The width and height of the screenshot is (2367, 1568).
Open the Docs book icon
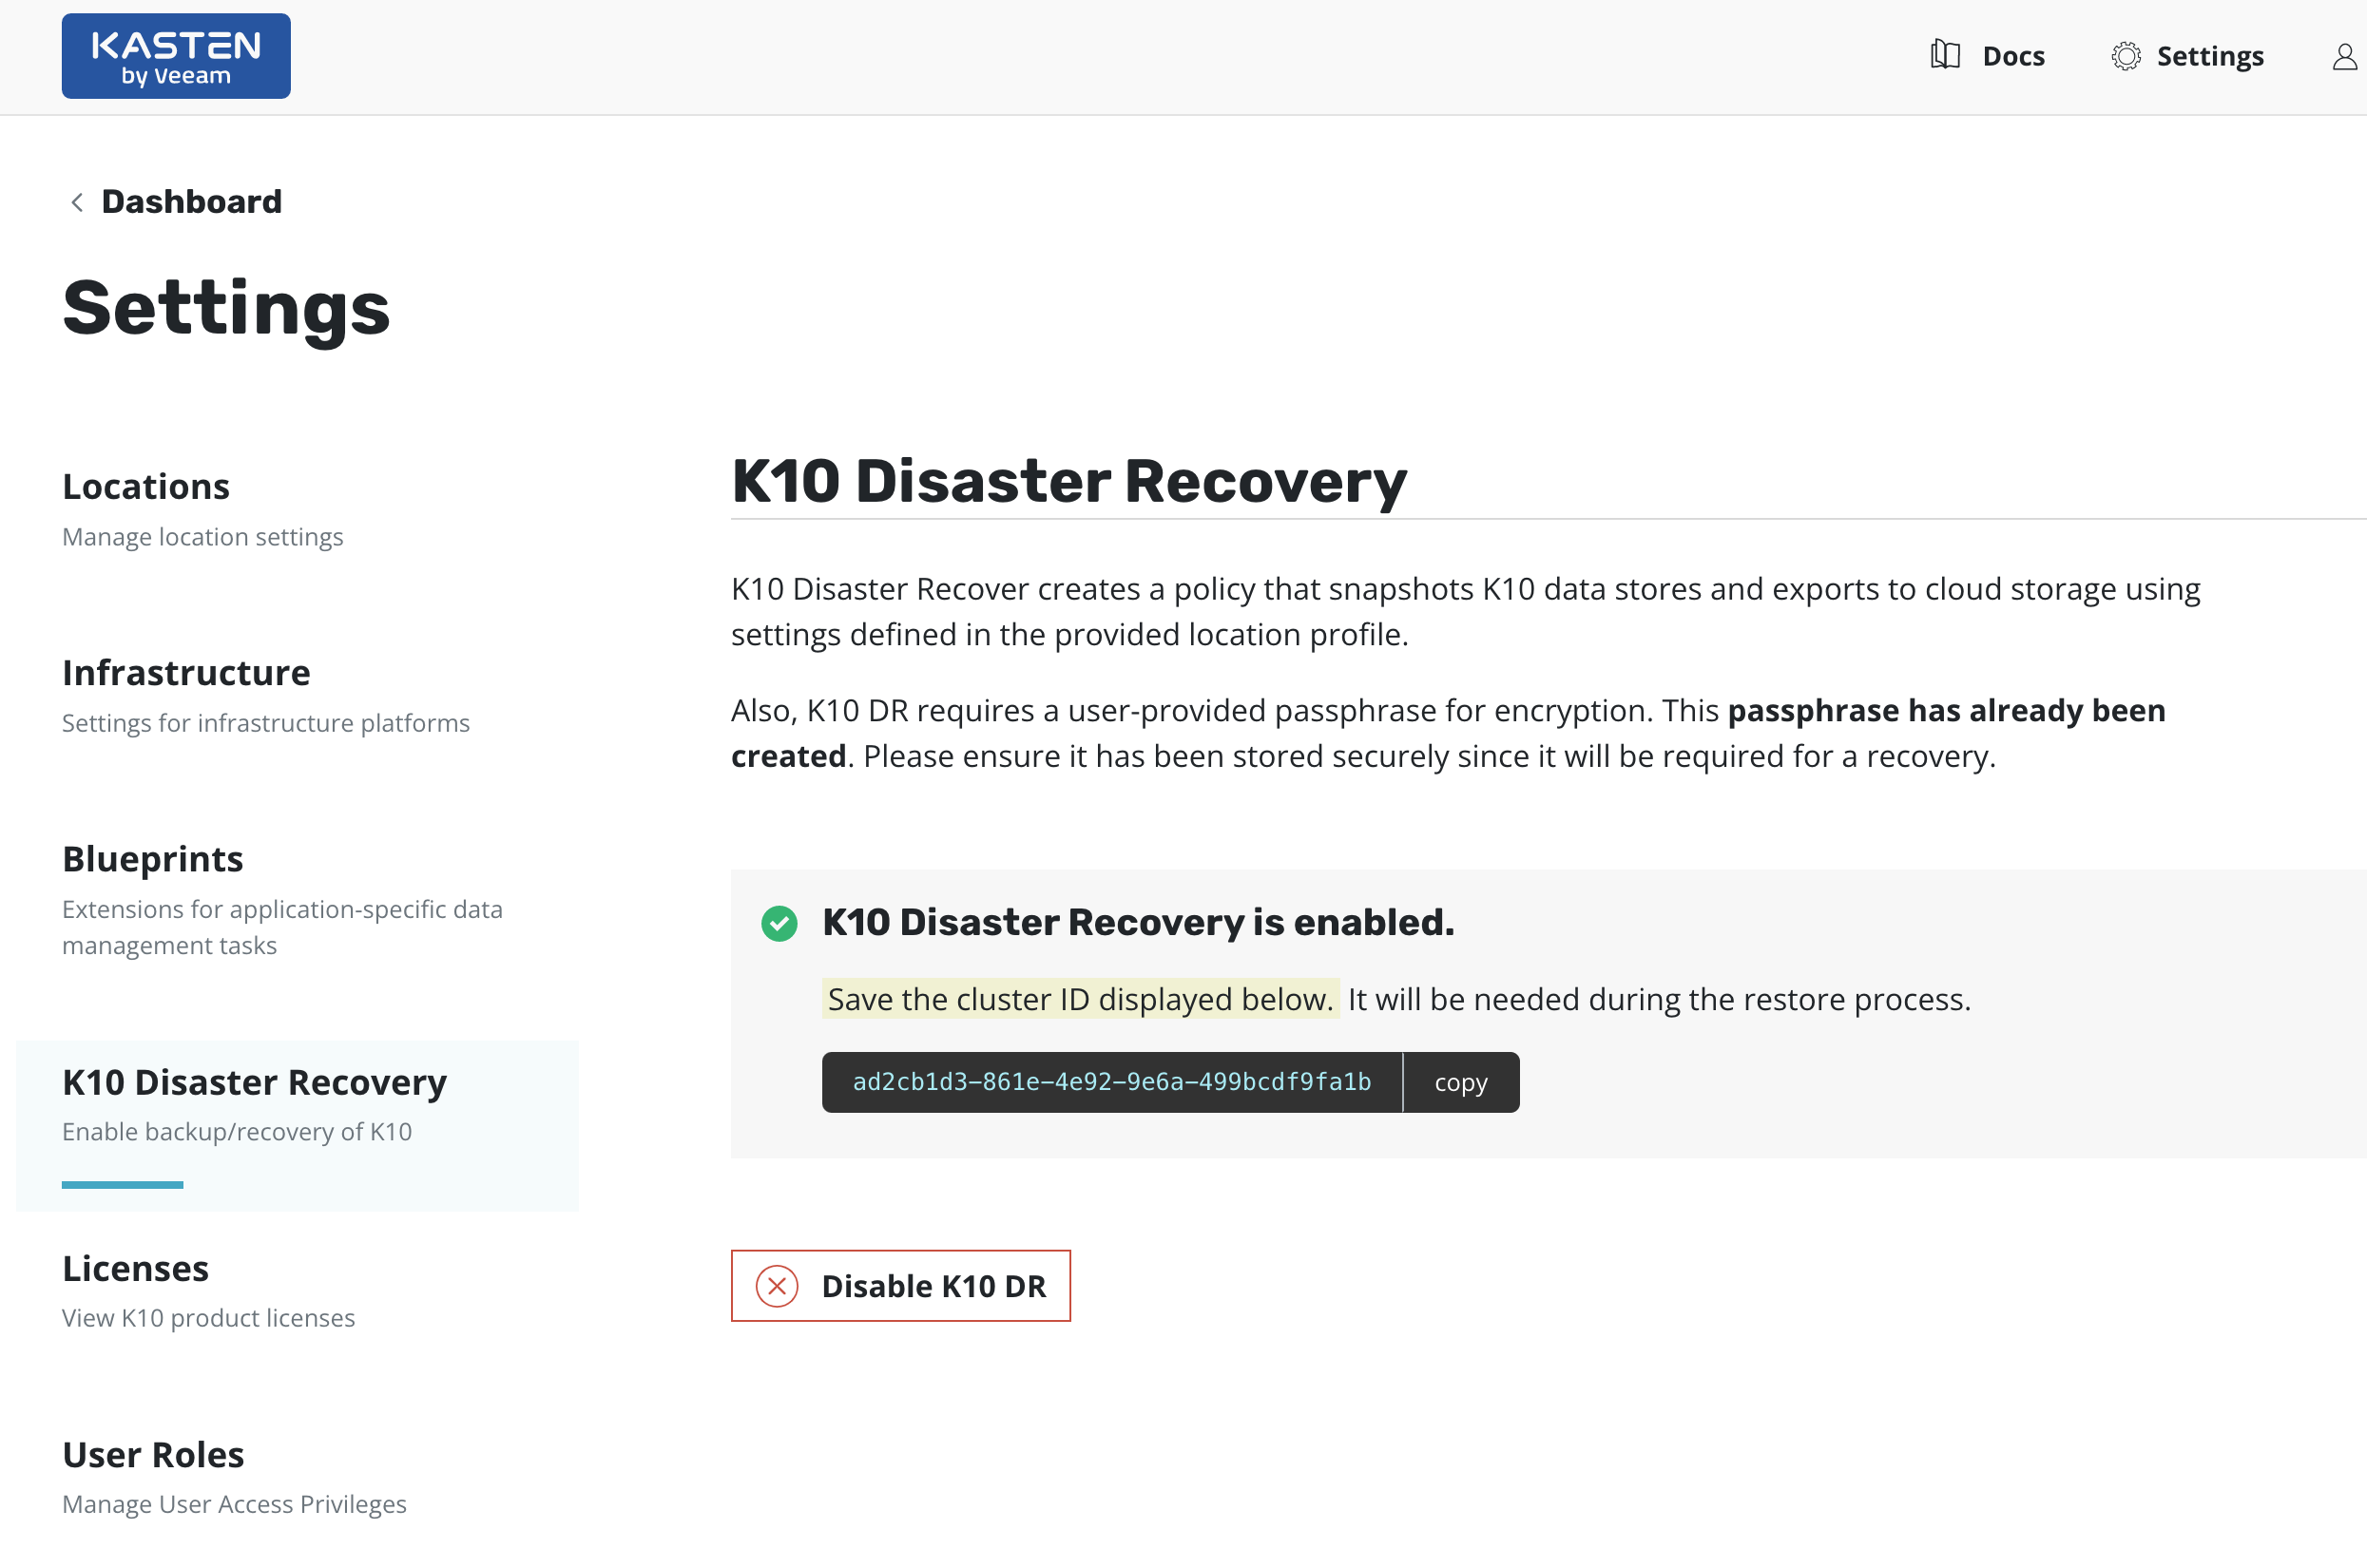pyautogui.click(x=1944, y=55)
